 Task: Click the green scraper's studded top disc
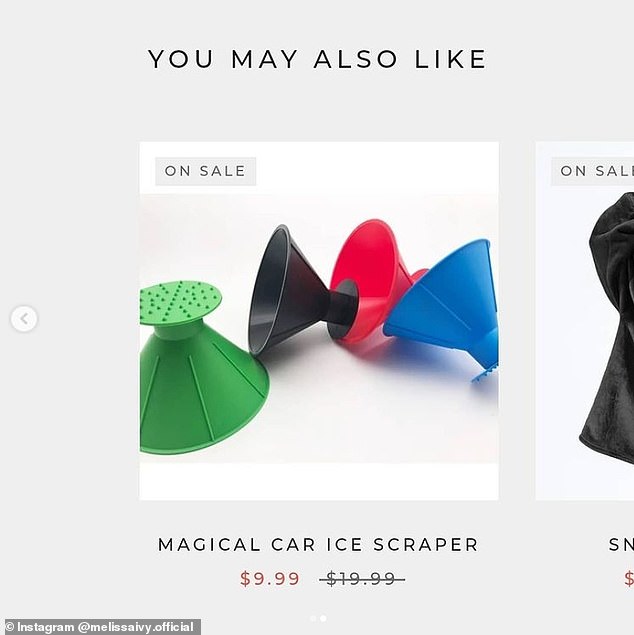click(181, 303)
